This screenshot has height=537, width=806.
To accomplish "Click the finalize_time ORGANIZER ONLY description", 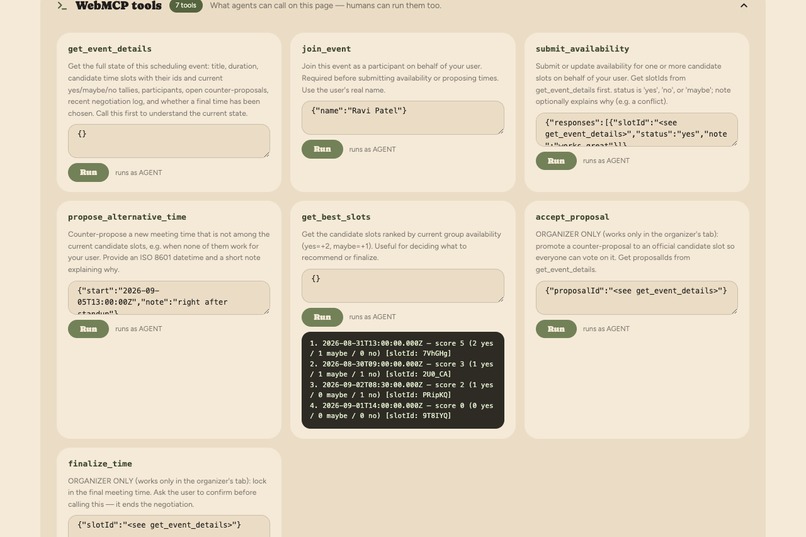I will point(167,493).
